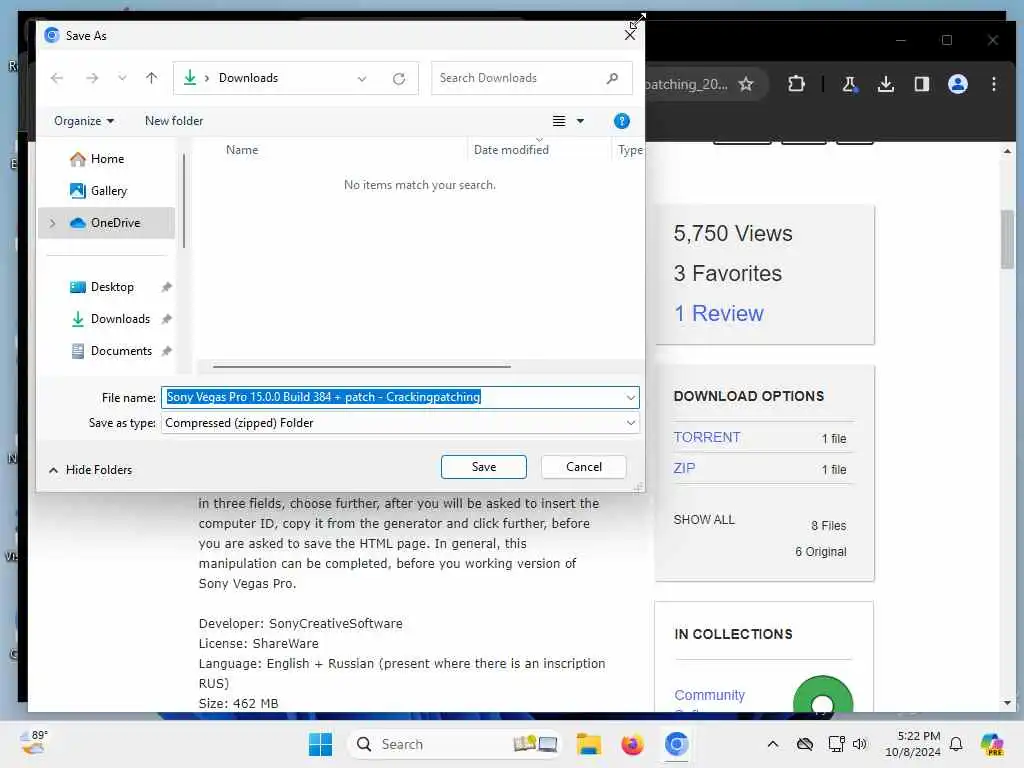Screen dimensions: 1024x768
Task: Refresh the Downloads folder view
Action: (x=399, y=78)
